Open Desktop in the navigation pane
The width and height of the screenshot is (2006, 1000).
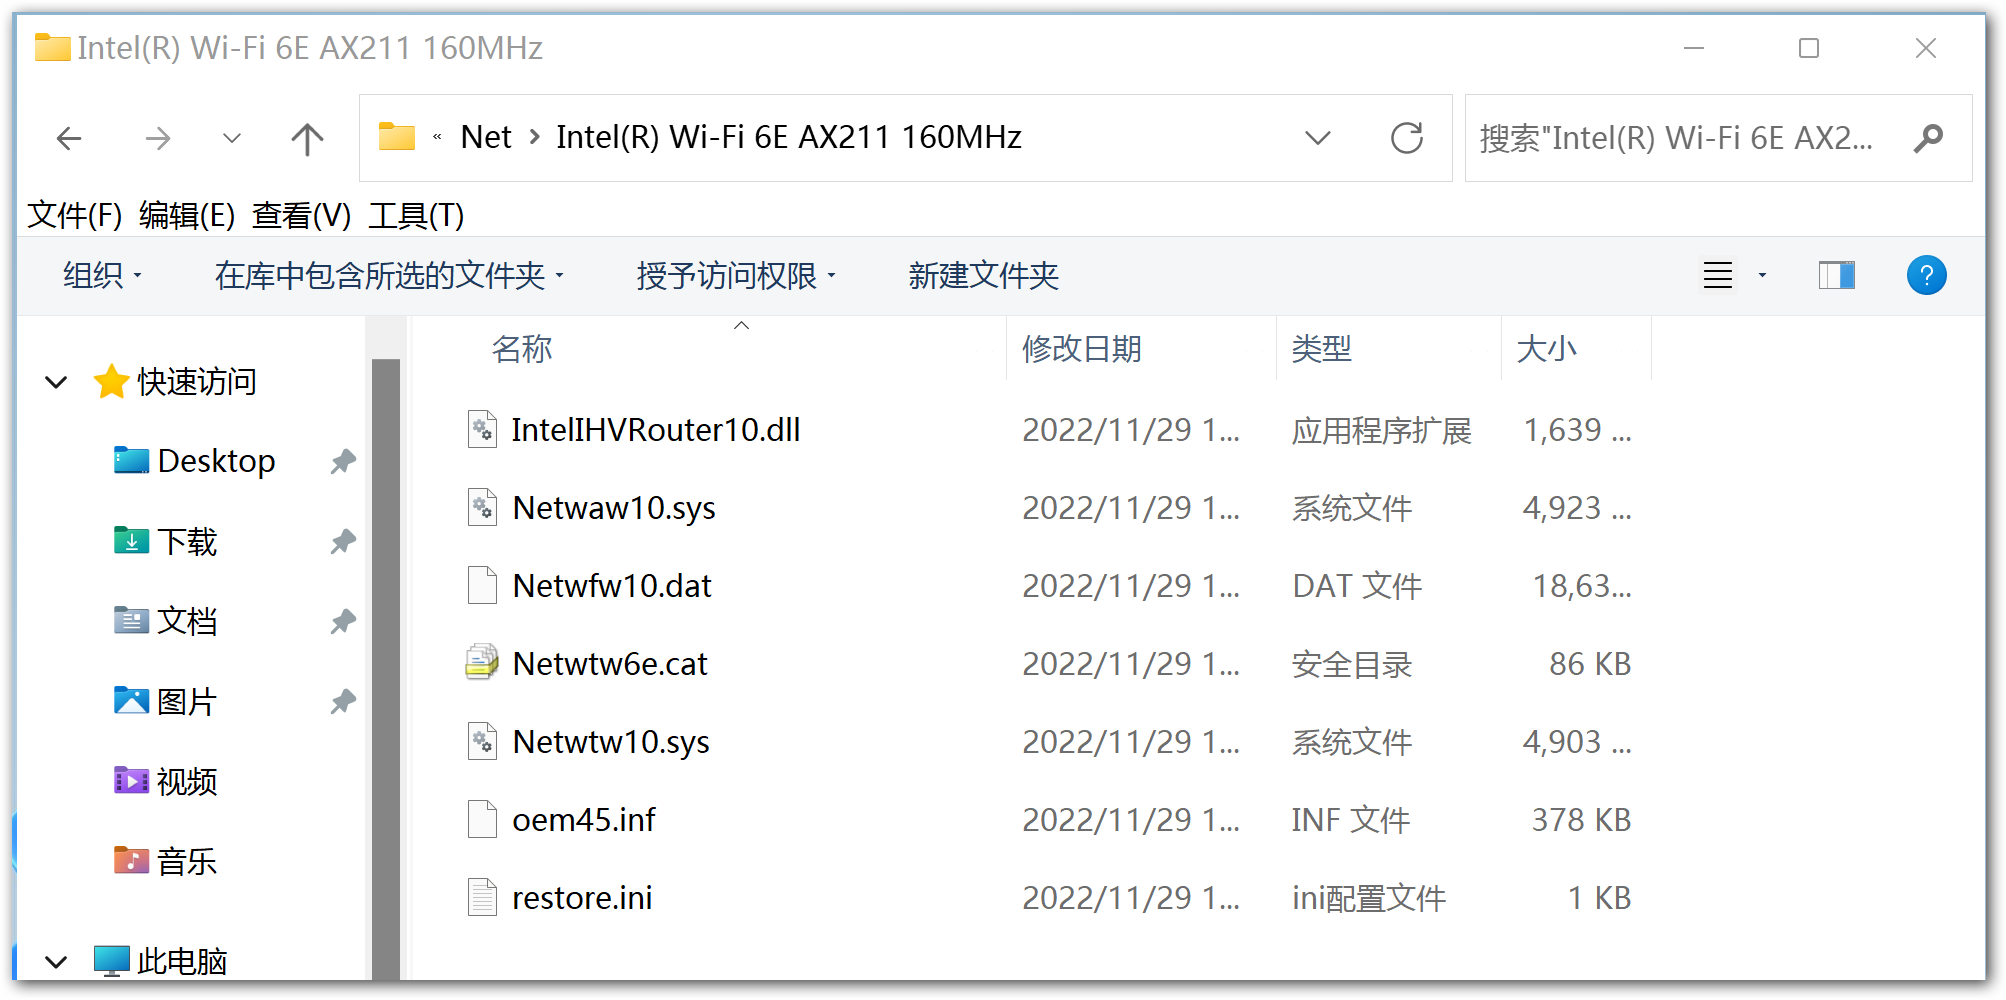pyautogui.click(x=216, y=461)
